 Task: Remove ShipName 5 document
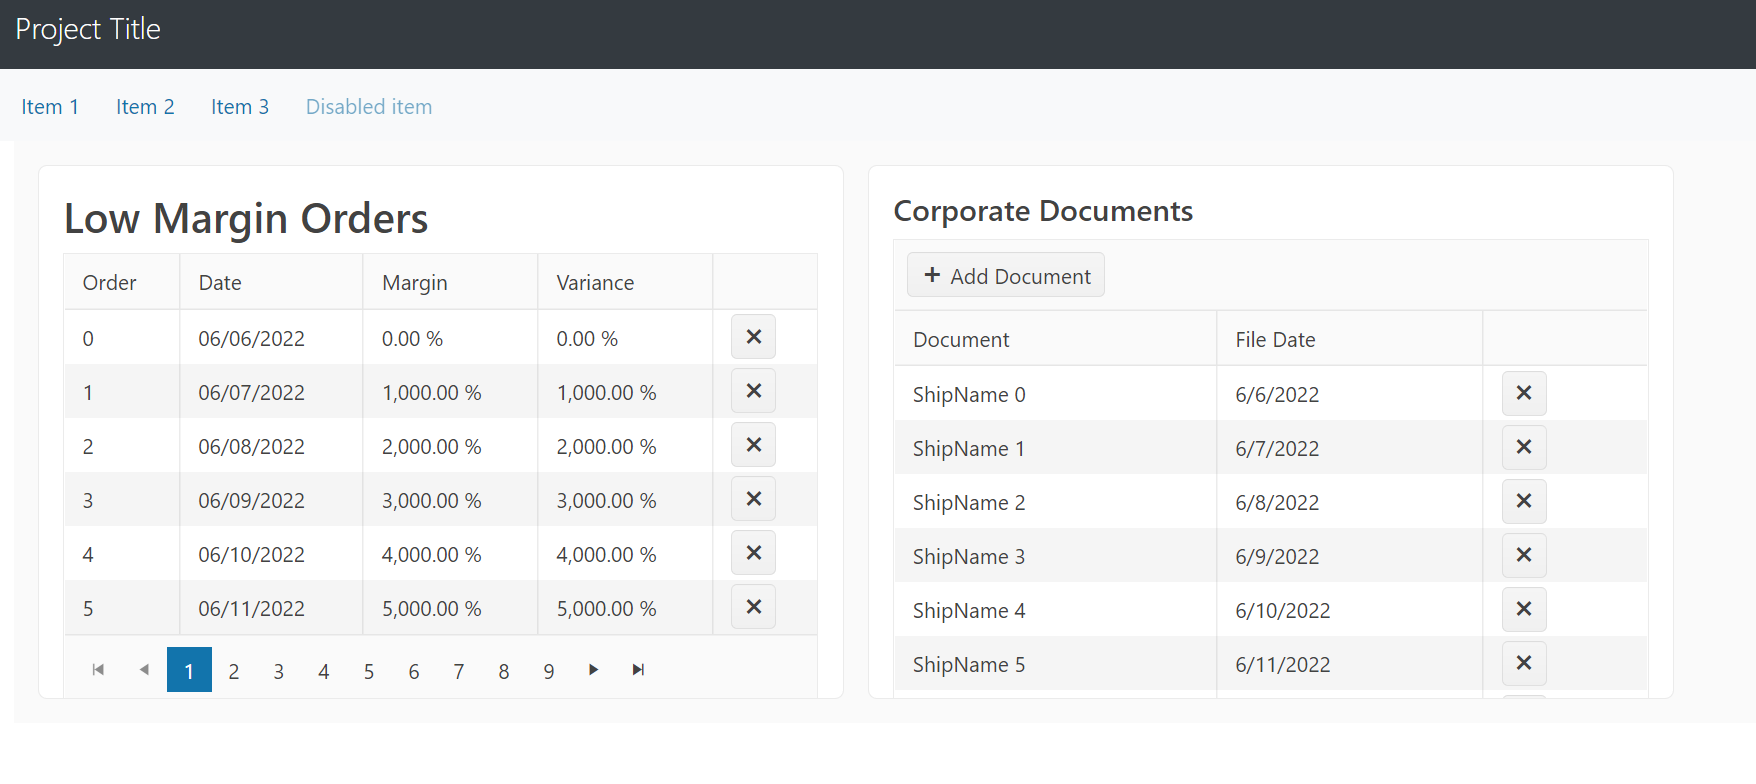[1523, 663]
